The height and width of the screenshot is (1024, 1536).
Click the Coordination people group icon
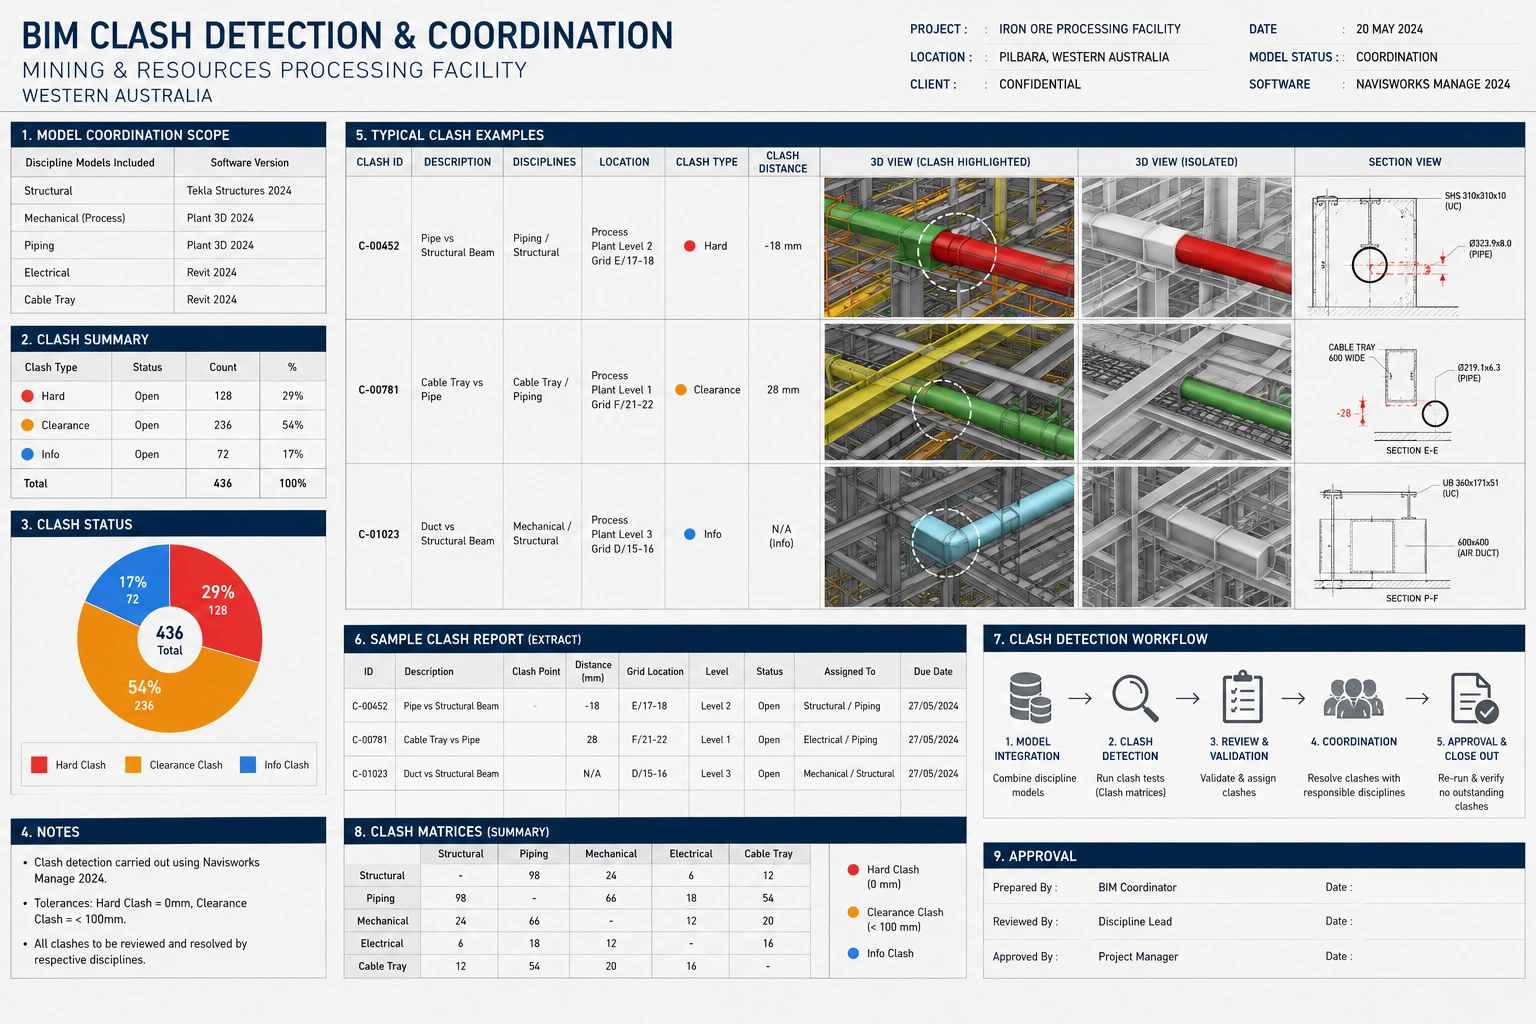click(1353, 697)
